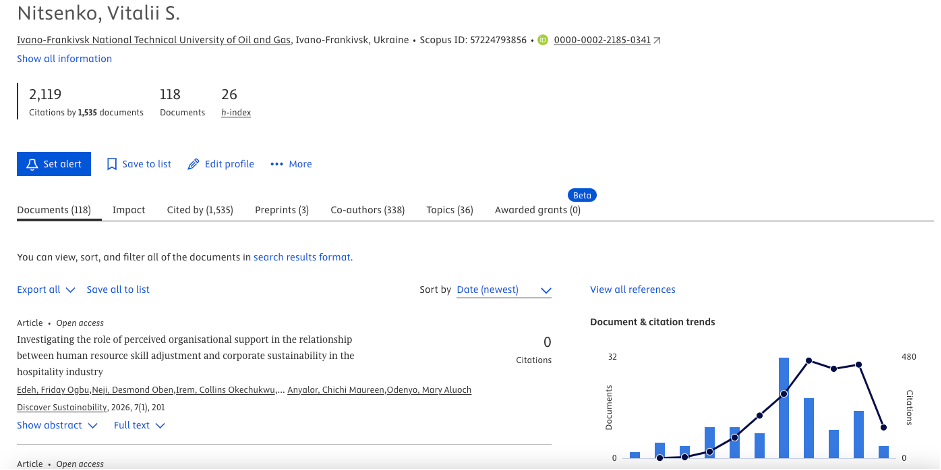The height and width of the screenshot is (470, 941).
Task: Open the Sort by Date (newest) dropdown
Action: pos(504,290)
